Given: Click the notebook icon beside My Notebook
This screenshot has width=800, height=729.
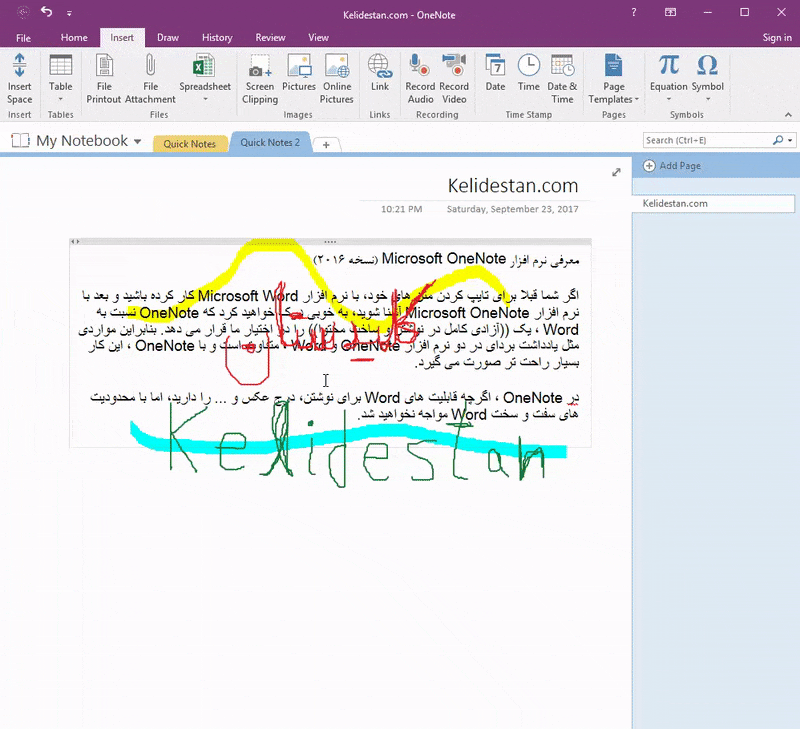Looking at the screenshot, I should click(20, 140).
